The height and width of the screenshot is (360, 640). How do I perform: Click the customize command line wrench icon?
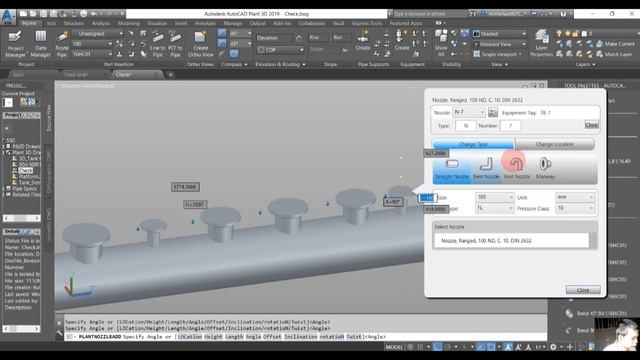pos(59,333)
